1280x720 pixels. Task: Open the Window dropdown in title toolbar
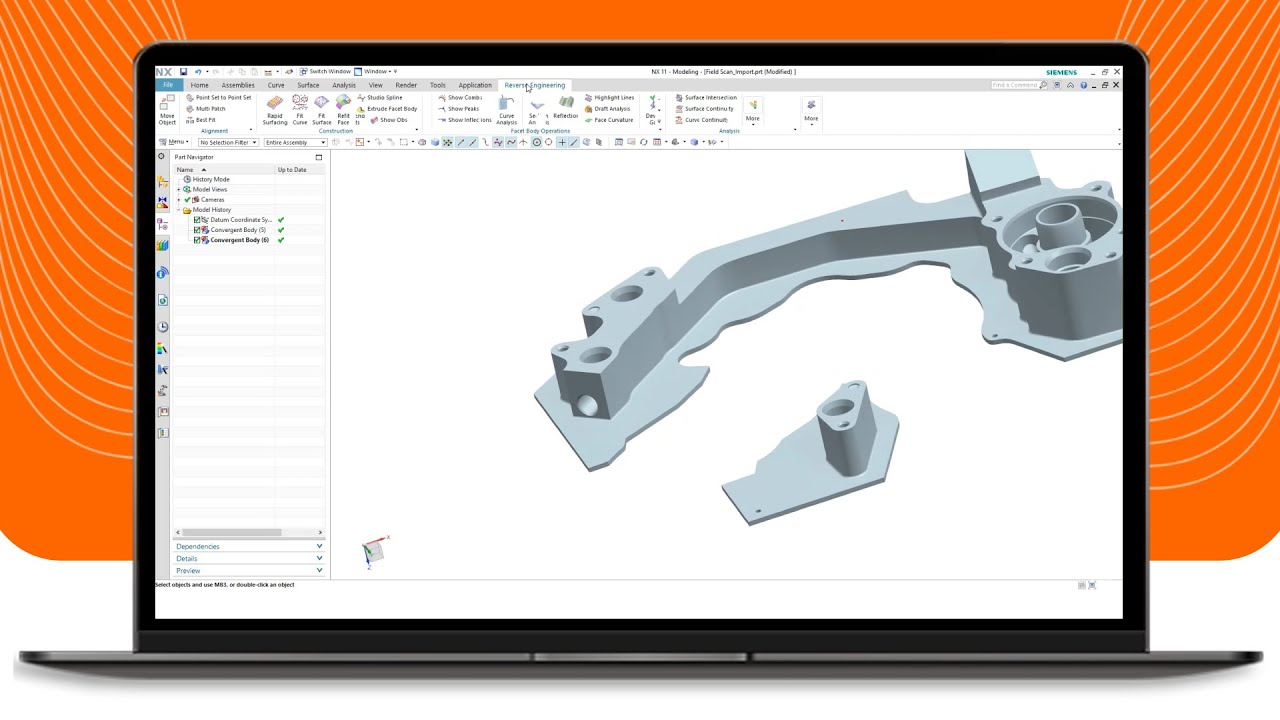point(377,72)
